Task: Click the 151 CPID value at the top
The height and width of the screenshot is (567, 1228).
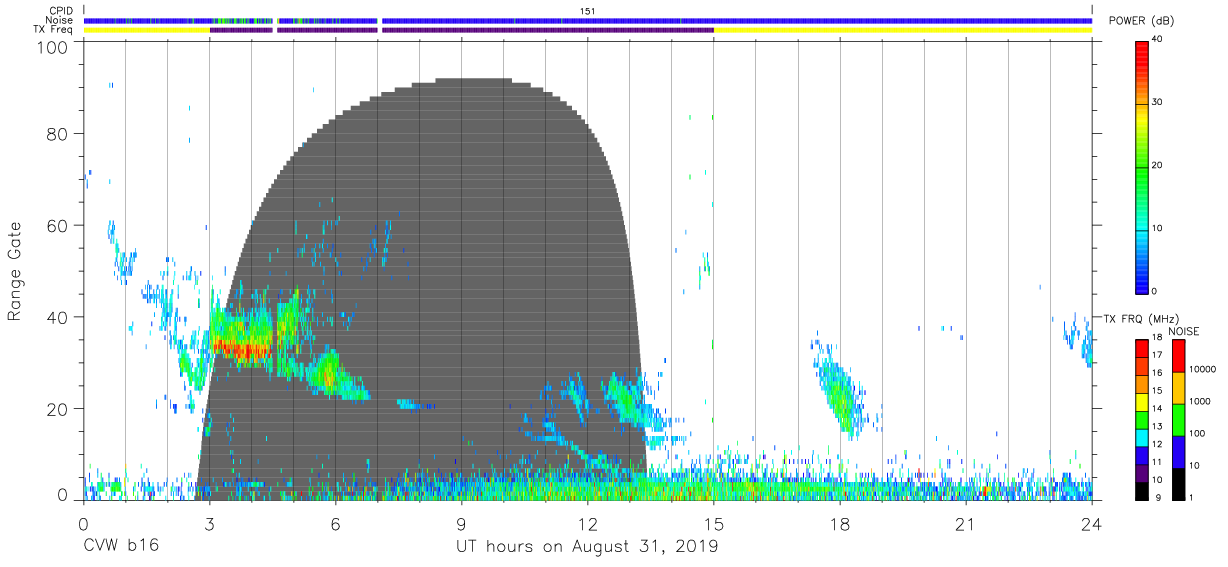Action: pyautogui.click(x=588, y=11)
